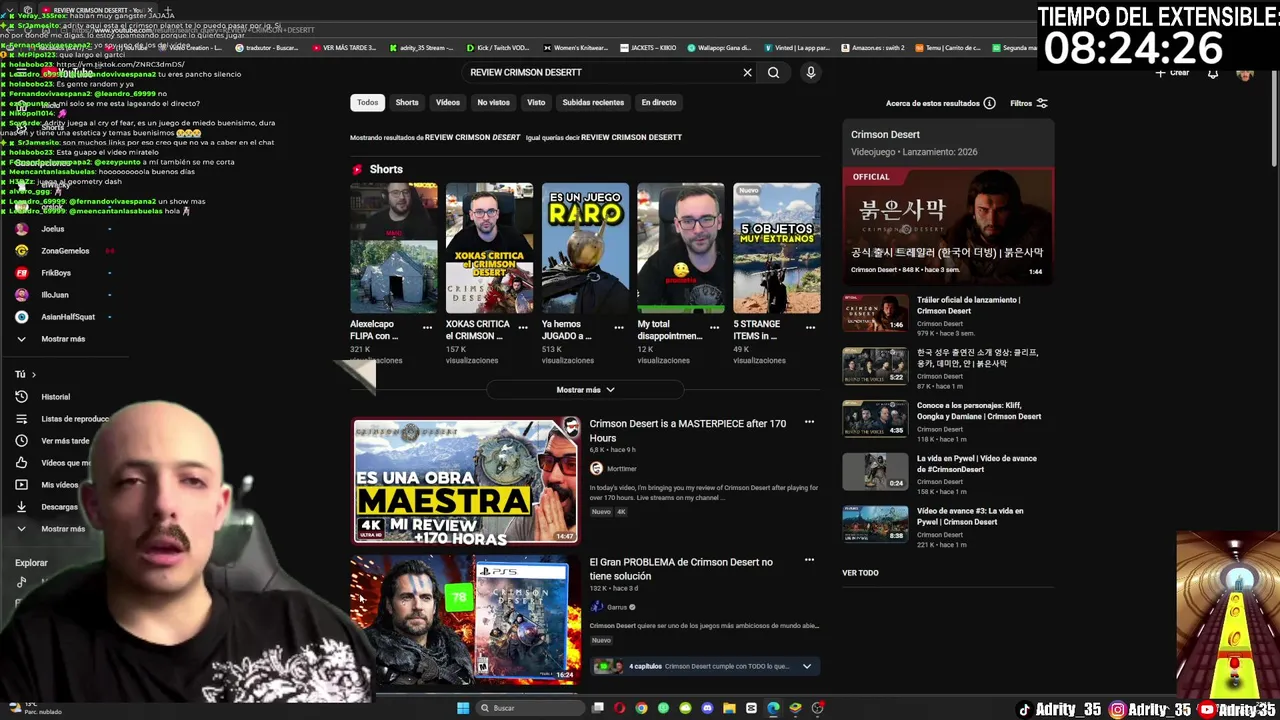Click VER TODO in the Crimson Desert panel

[x=860, y=573]
